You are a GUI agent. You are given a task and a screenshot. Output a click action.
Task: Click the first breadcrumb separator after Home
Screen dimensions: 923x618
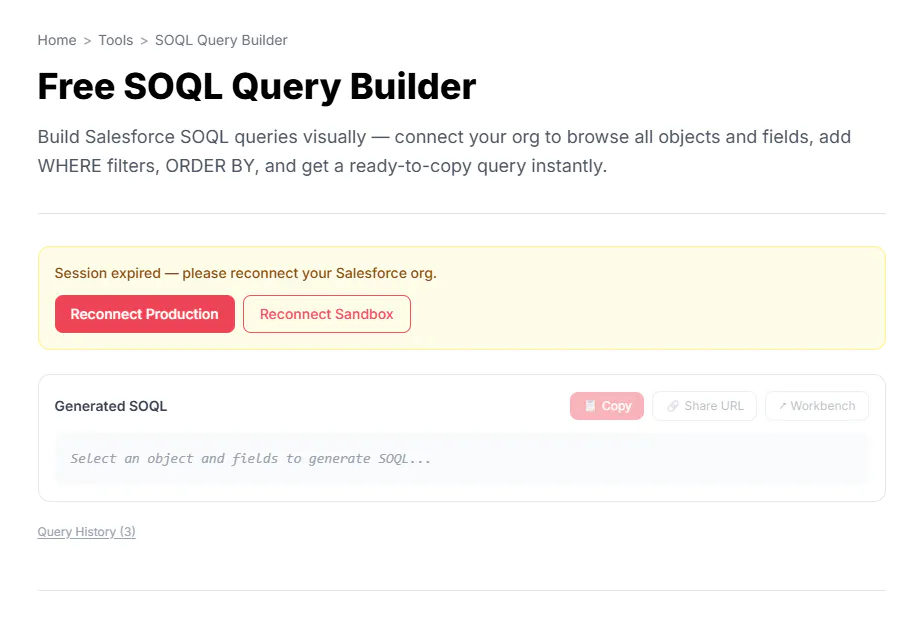87,41
